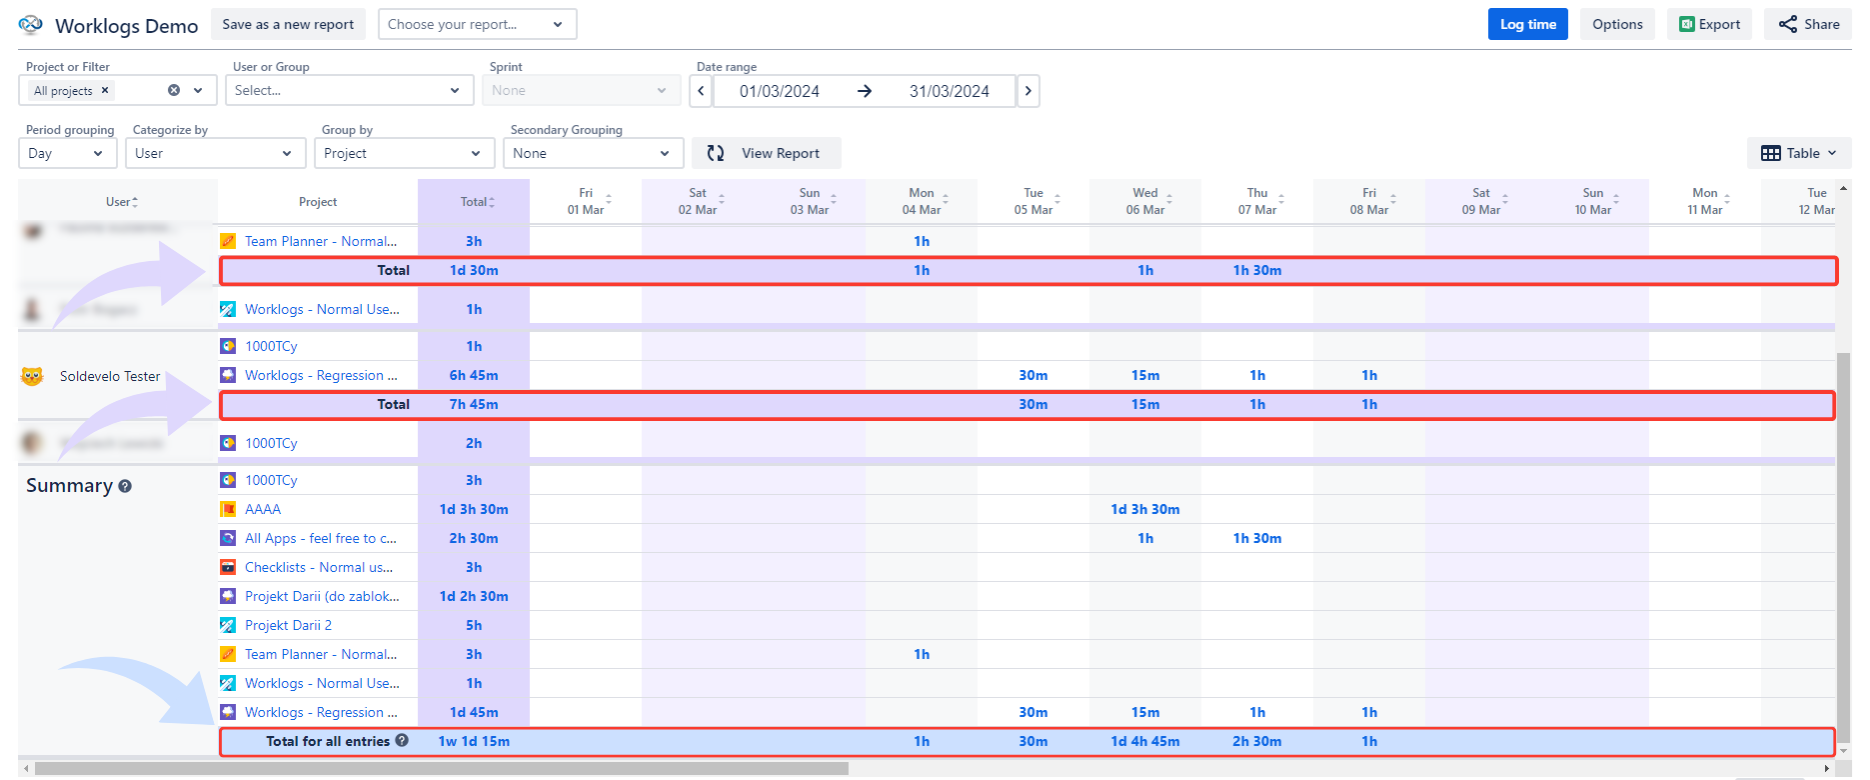Open the Secondary Grouping dropdown

click(x=593, y=153)
